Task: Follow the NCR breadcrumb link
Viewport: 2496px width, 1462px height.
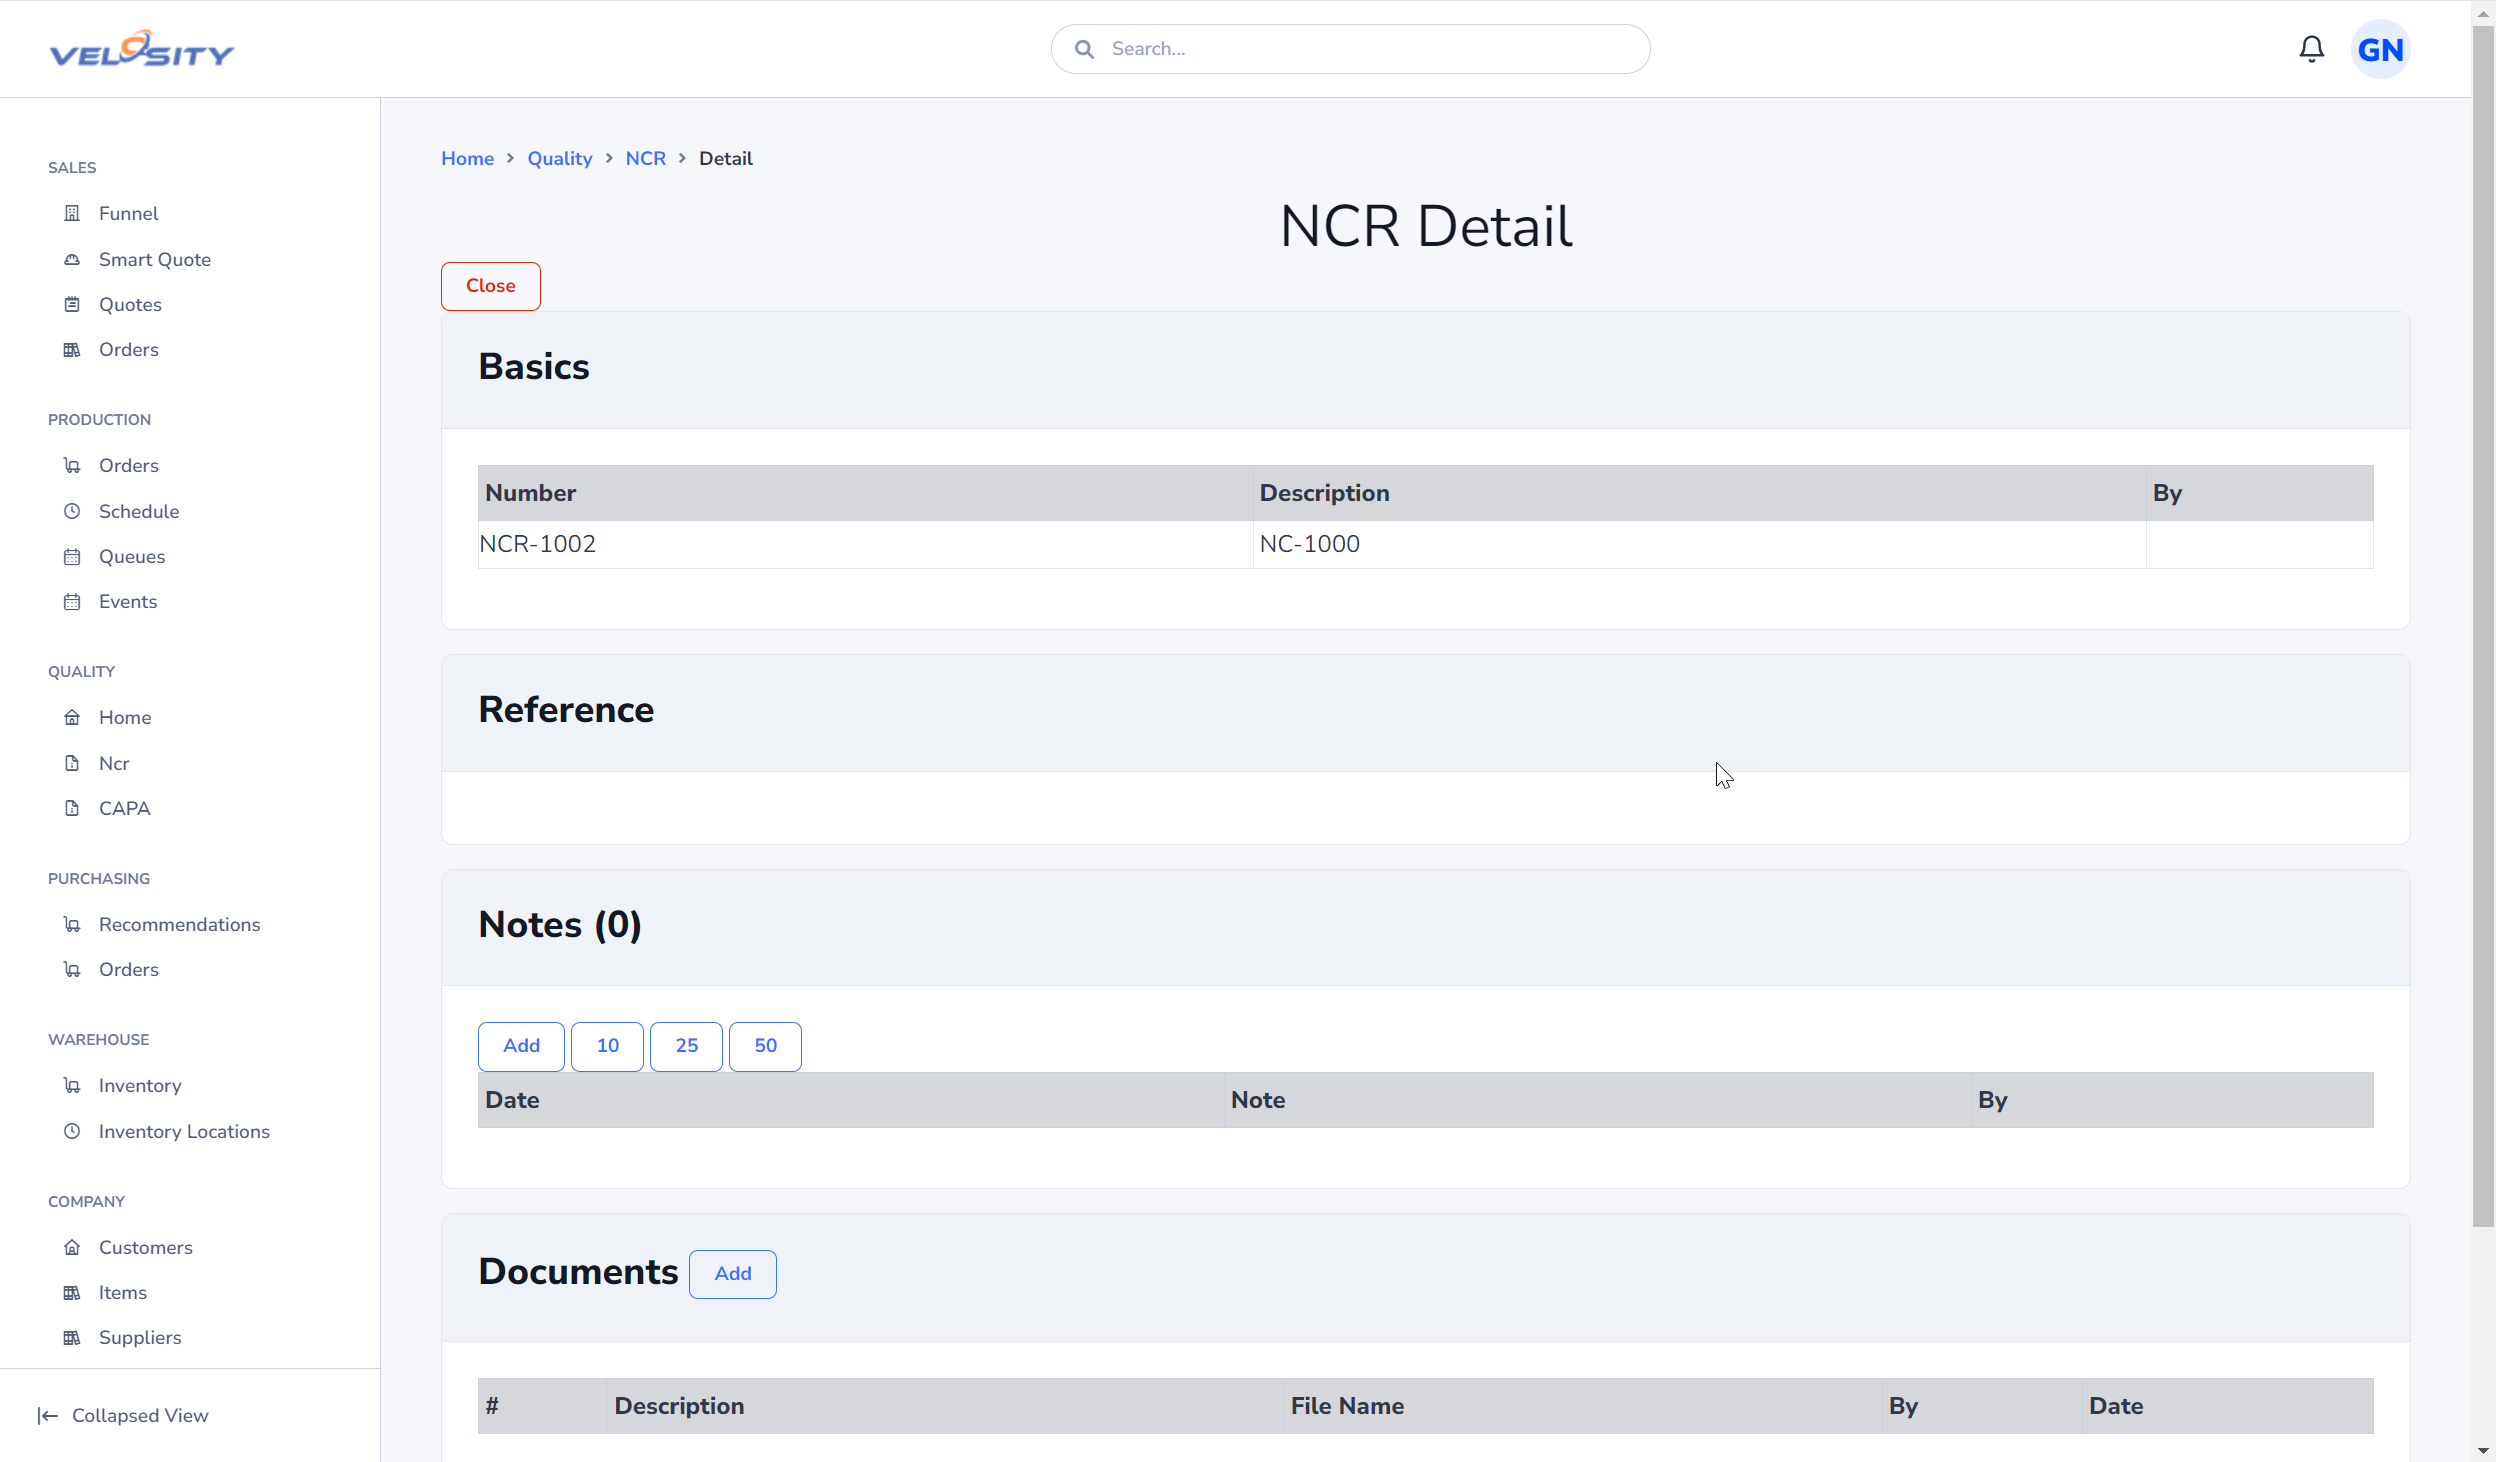Action: tap(645, 158)
